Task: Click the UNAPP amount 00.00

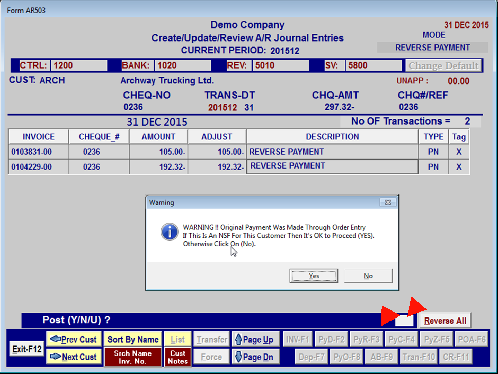Action: pyautogui.click(x=458, y=81)
